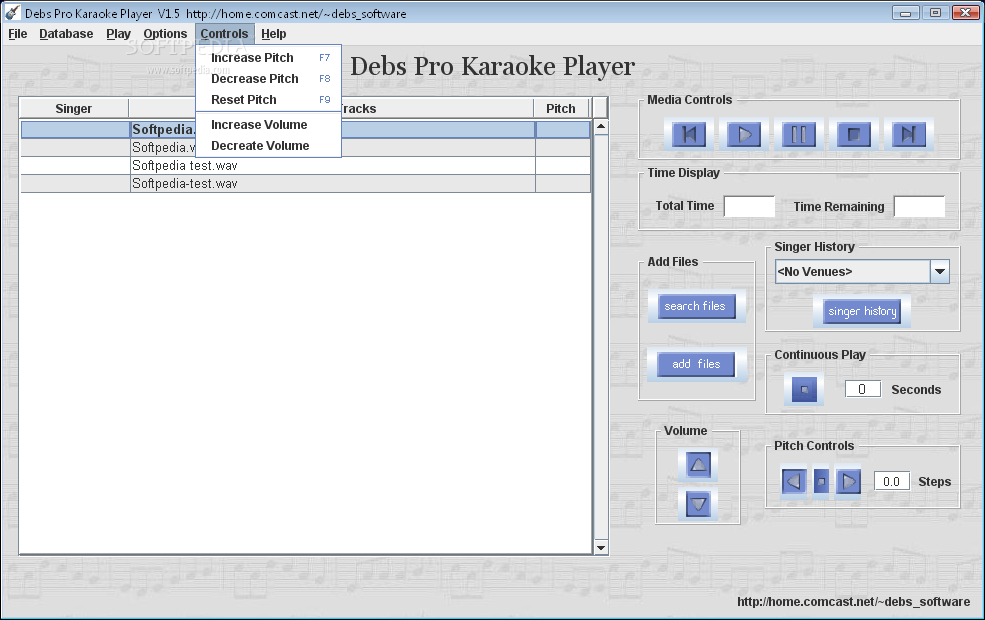Reset pitch with square button in Pitch Controls

[821, 482]
